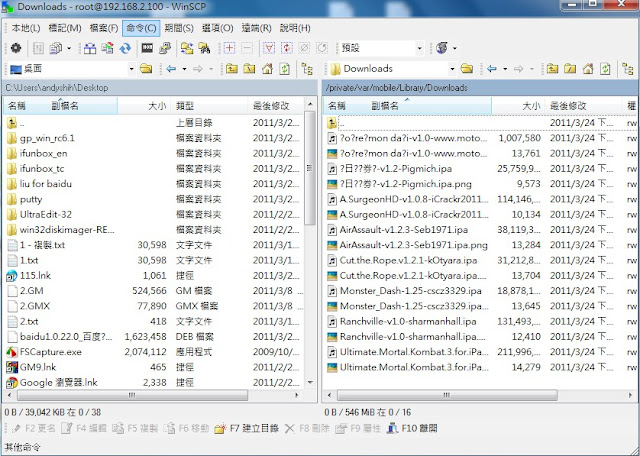Go to local parent directory icon

(232, 69)
